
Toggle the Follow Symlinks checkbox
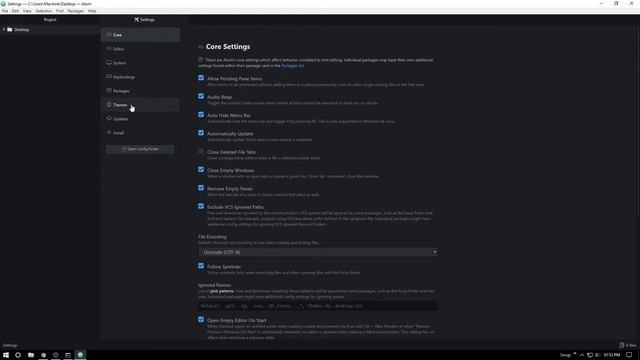tap(201, 266)
